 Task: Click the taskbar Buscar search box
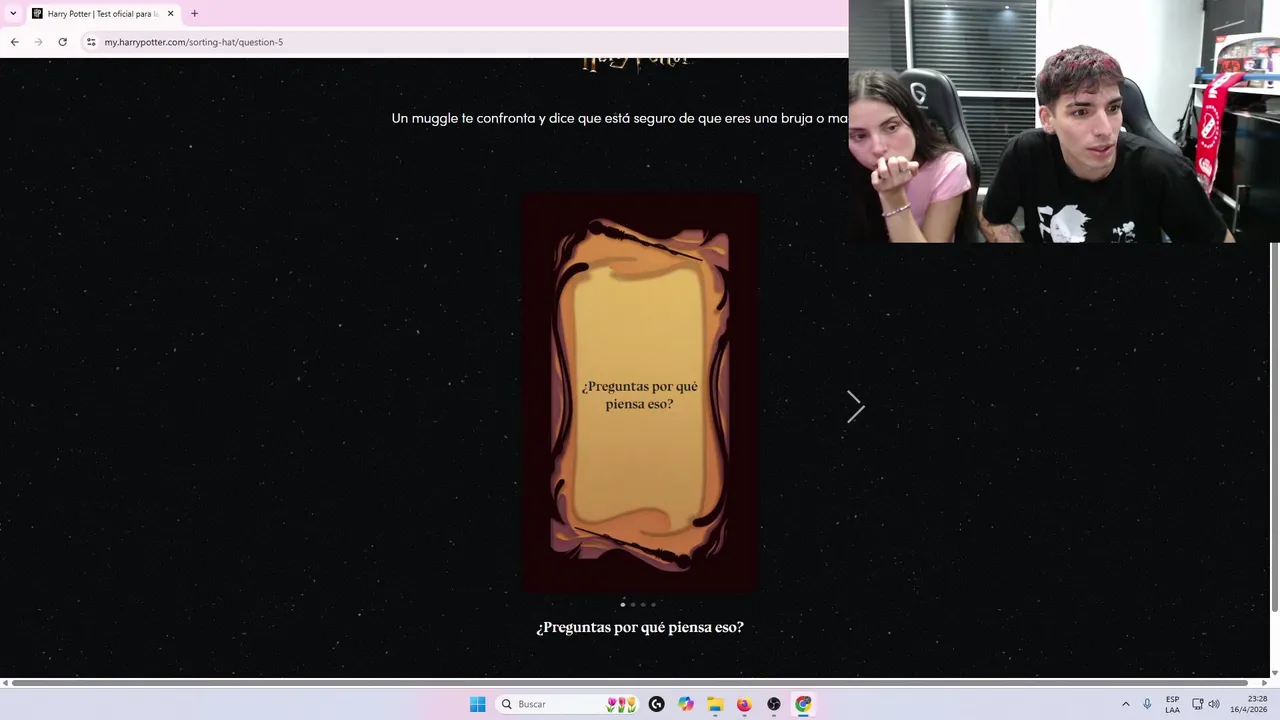pos(568,704)
